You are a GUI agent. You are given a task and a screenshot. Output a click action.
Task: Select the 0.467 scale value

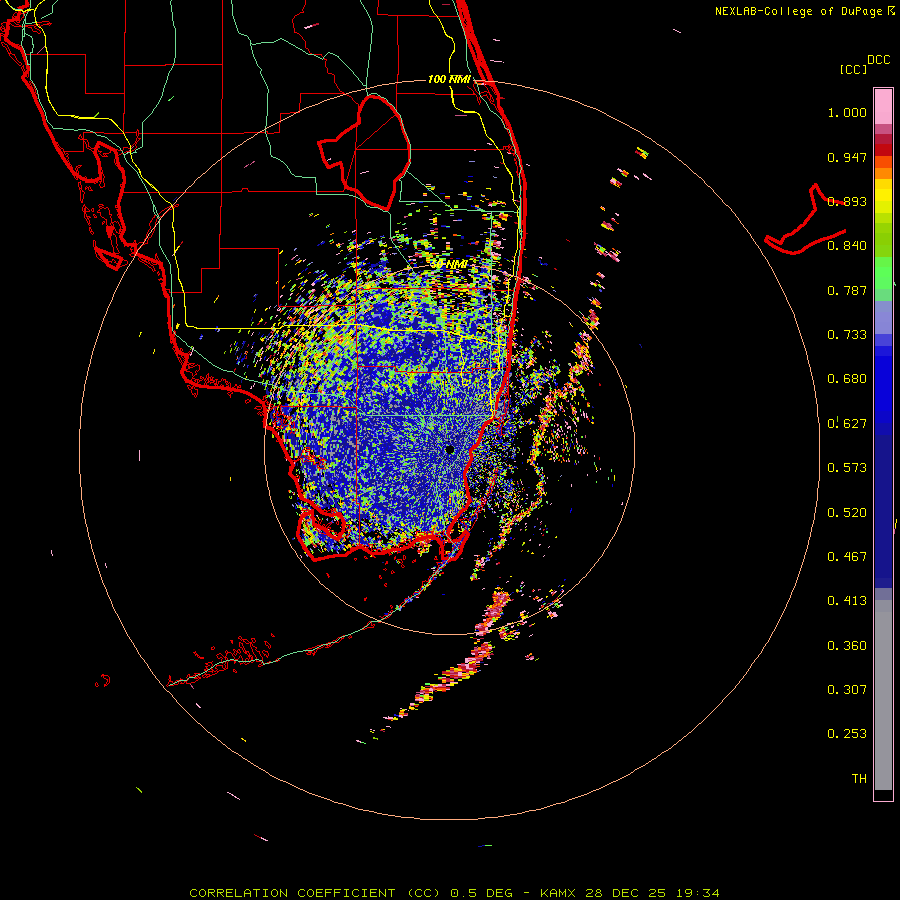tap(847, 557)
